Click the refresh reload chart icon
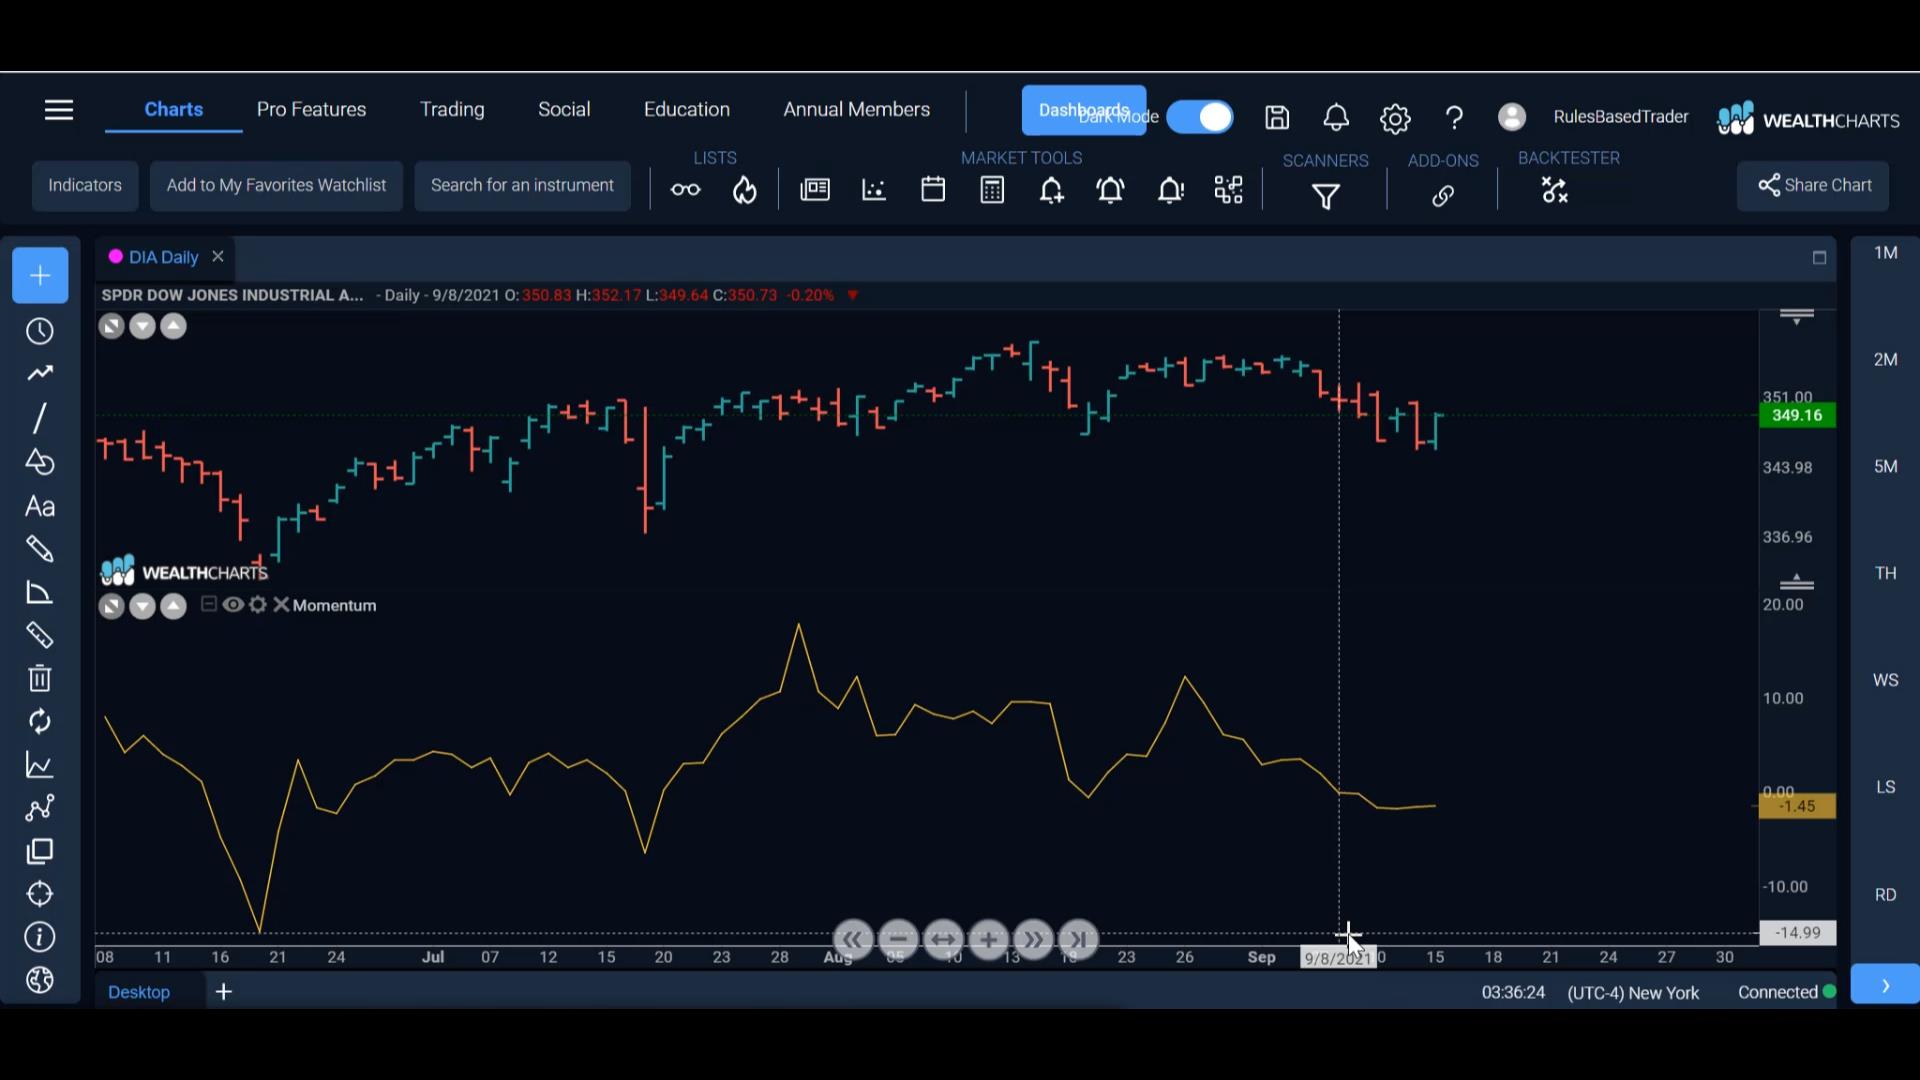Image resolution: width=1920 pixels, height=1080 pixels. click(x=40, y=722)
